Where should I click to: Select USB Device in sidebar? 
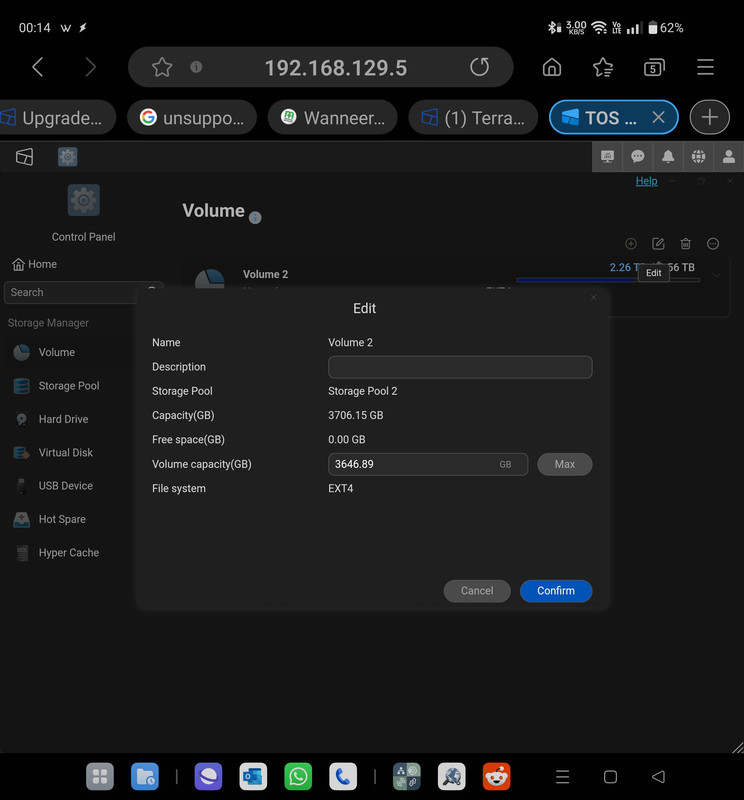tap(53, 486)
